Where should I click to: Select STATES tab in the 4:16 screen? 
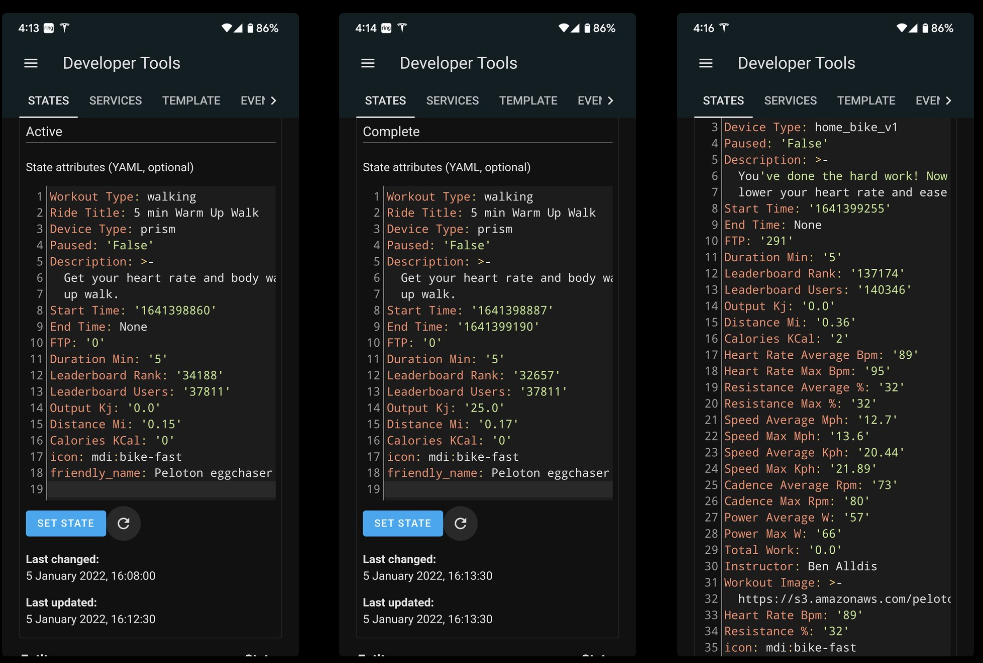(x=723, y=100)
